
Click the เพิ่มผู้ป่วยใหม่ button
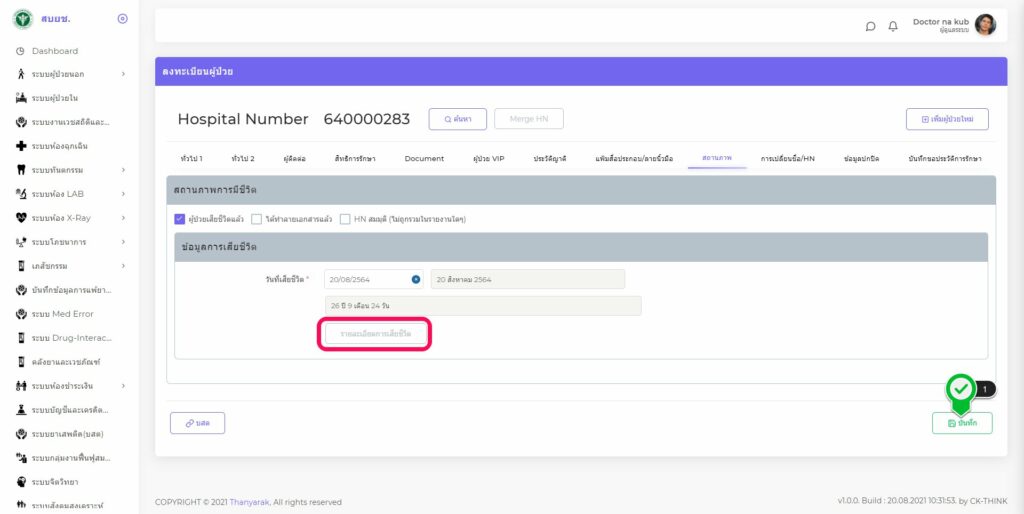click(x=946, y=119)
